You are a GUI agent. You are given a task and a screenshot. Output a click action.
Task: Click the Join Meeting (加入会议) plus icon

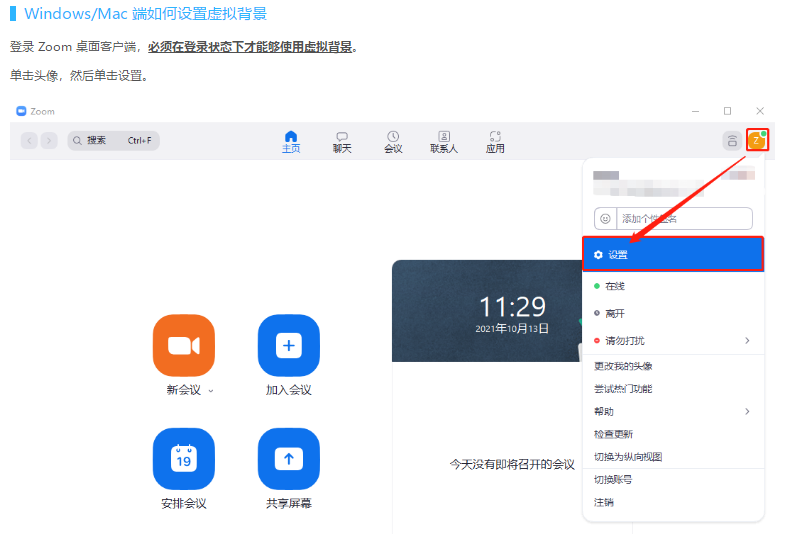pos(289,346)
